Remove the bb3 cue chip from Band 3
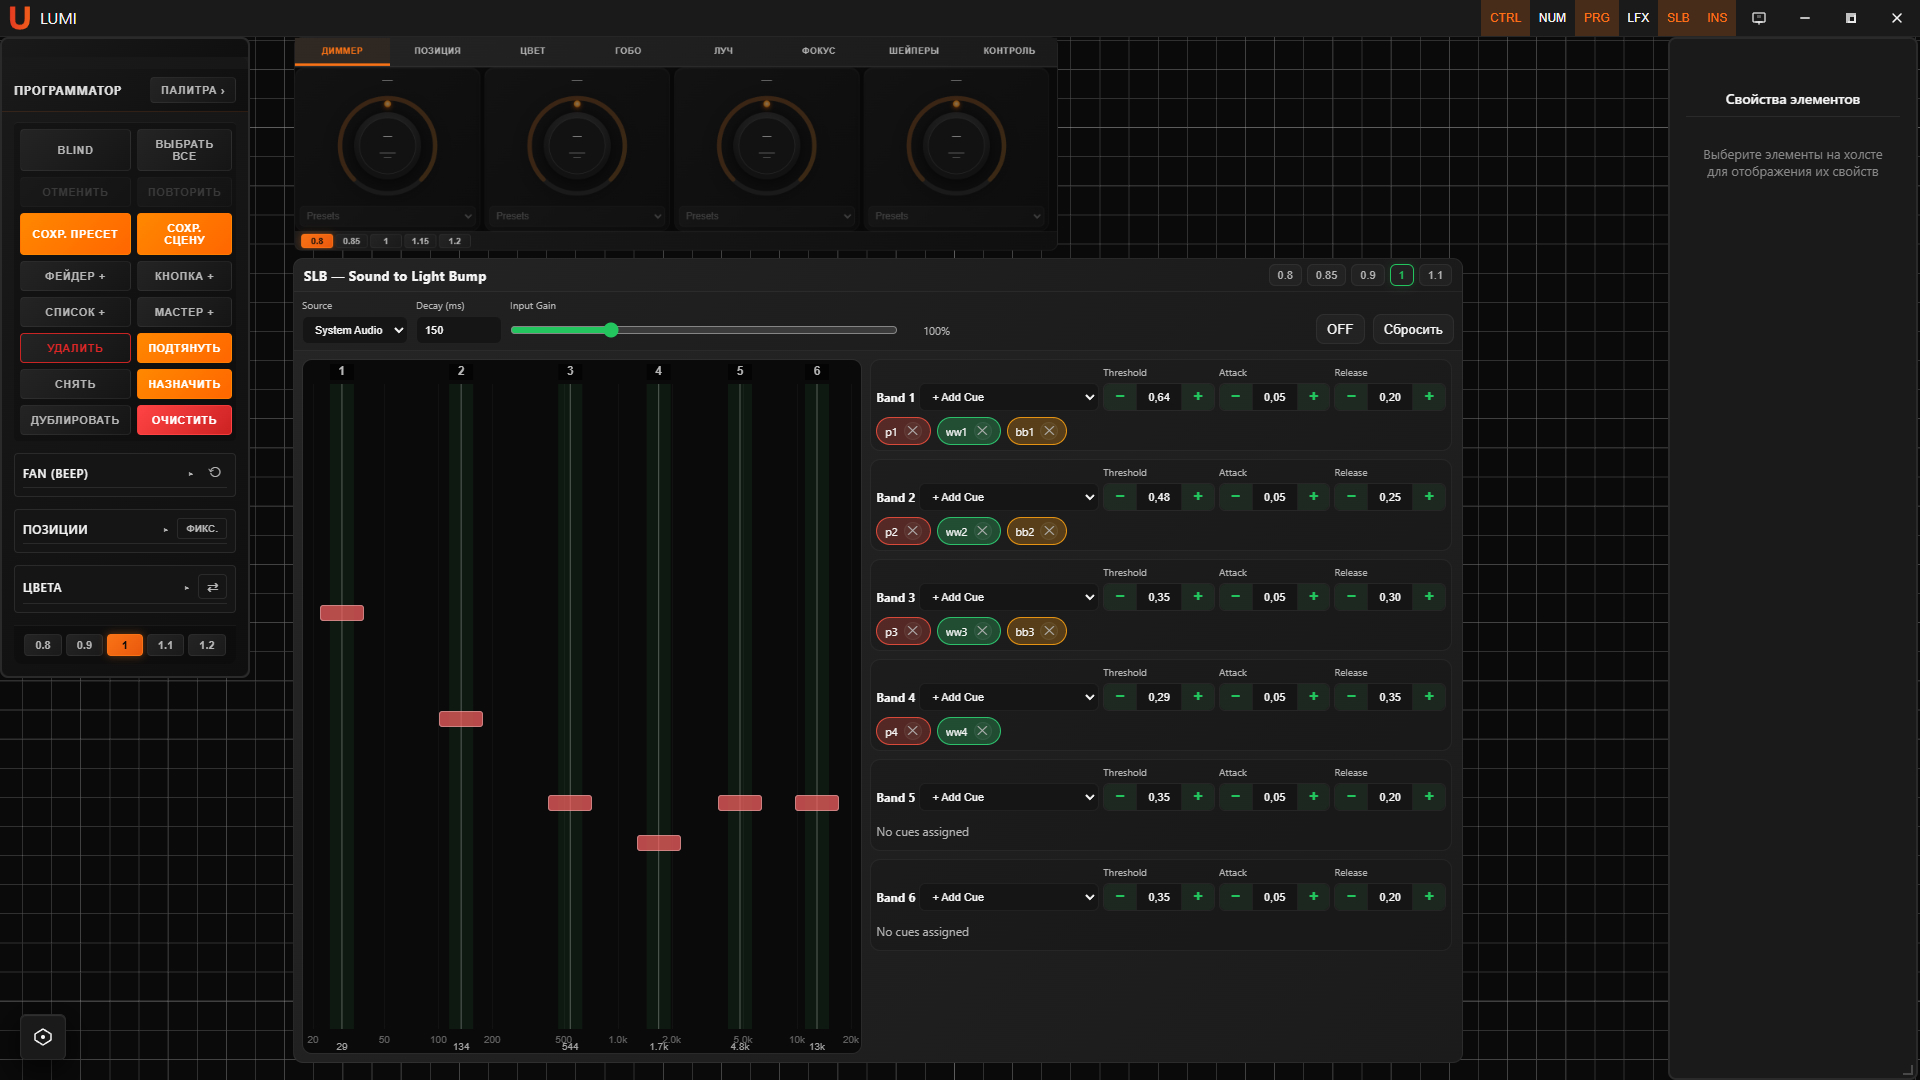Viewport: 1920px width, 1080px height. coord(1049,631)
